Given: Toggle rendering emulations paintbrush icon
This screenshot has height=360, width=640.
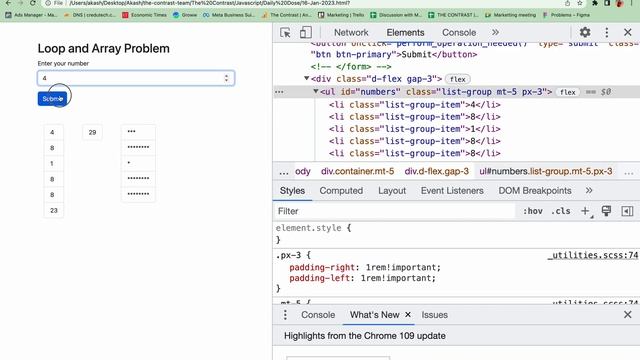Looking at the screenshot, I should pyautogui.click(x=606, y=211).
